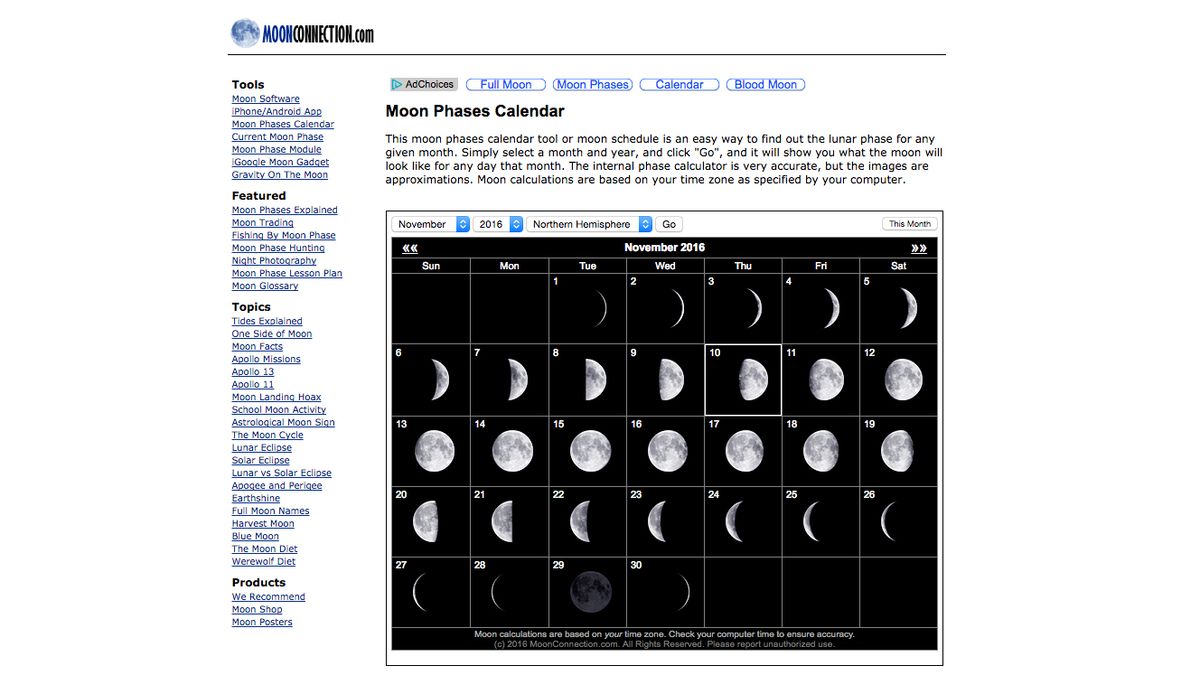Open the Fishing By Moon Phase link

[x=284, y=236]
